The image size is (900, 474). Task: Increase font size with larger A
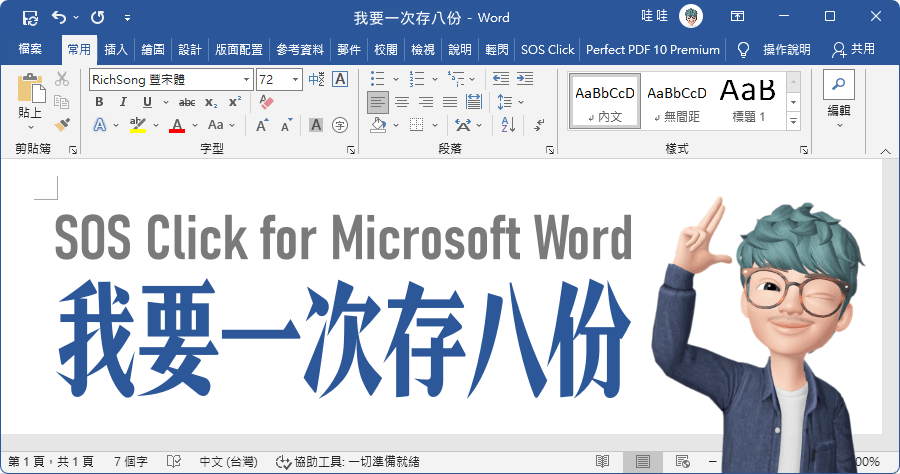(x=262, y=125)
